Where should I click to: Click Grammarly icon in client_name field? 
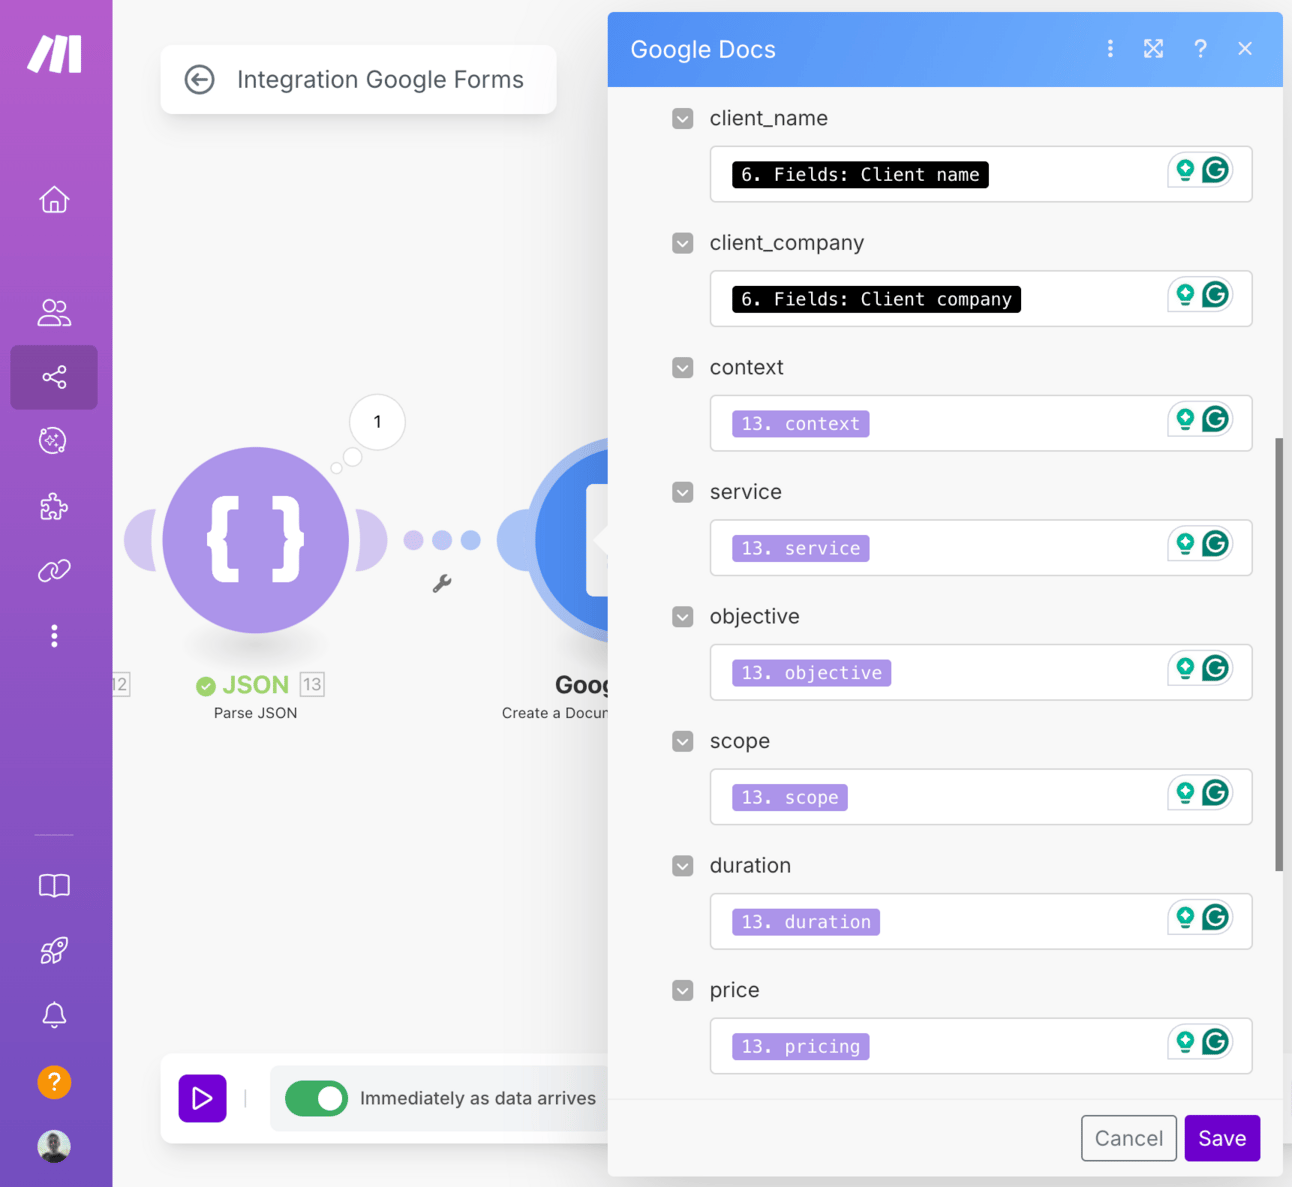1216,170
